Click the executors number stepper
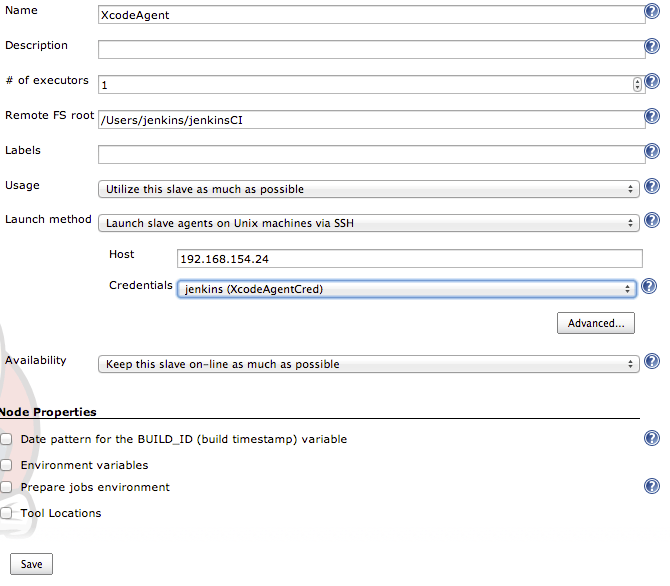This screenshot has height=586, width=670. 637,85
